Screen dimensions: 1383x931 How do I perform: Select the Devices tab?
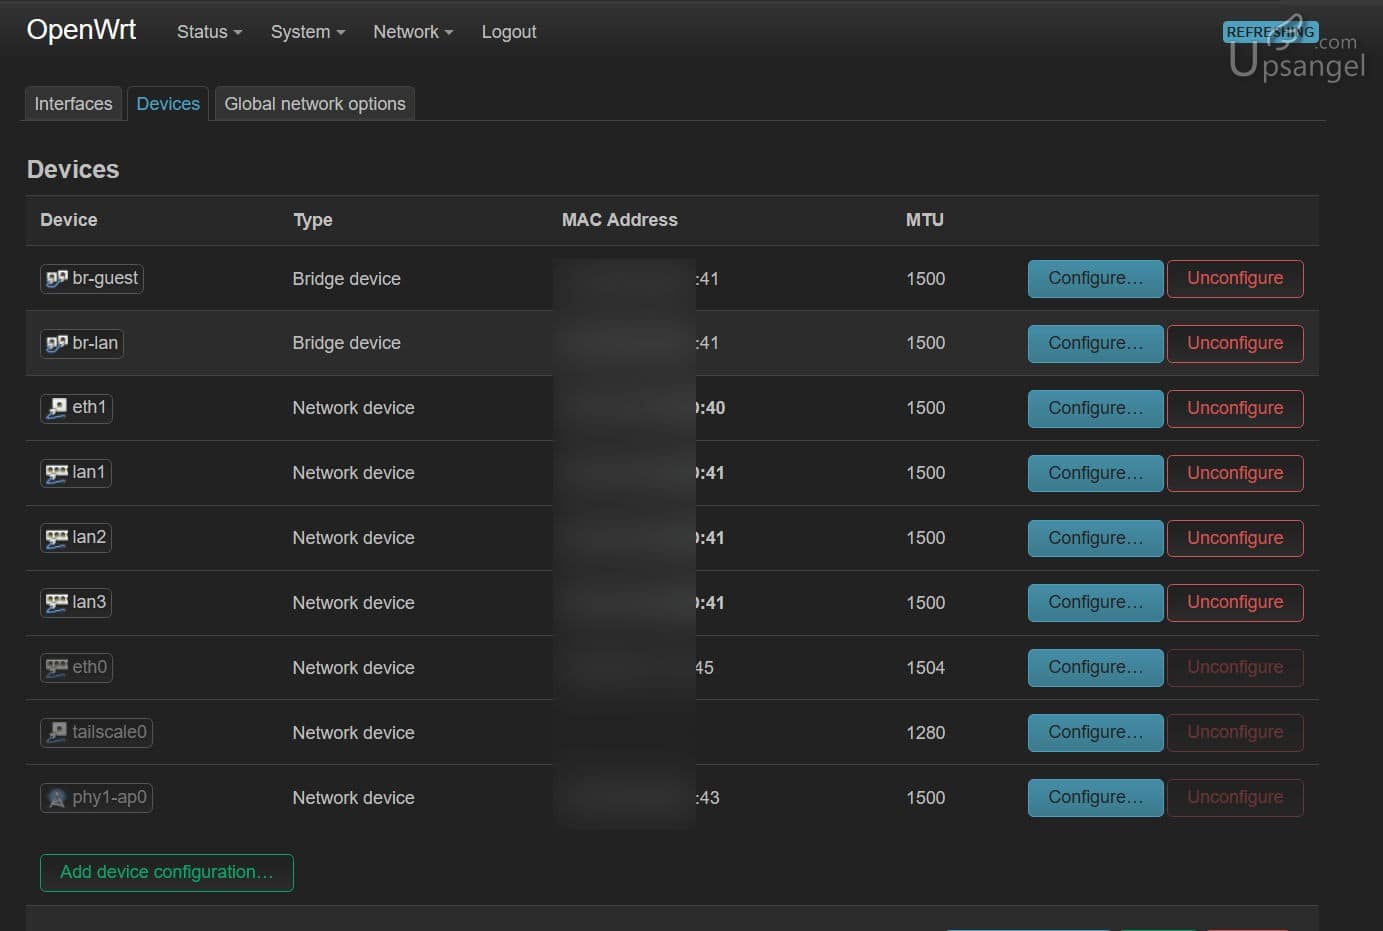point(168,104)
